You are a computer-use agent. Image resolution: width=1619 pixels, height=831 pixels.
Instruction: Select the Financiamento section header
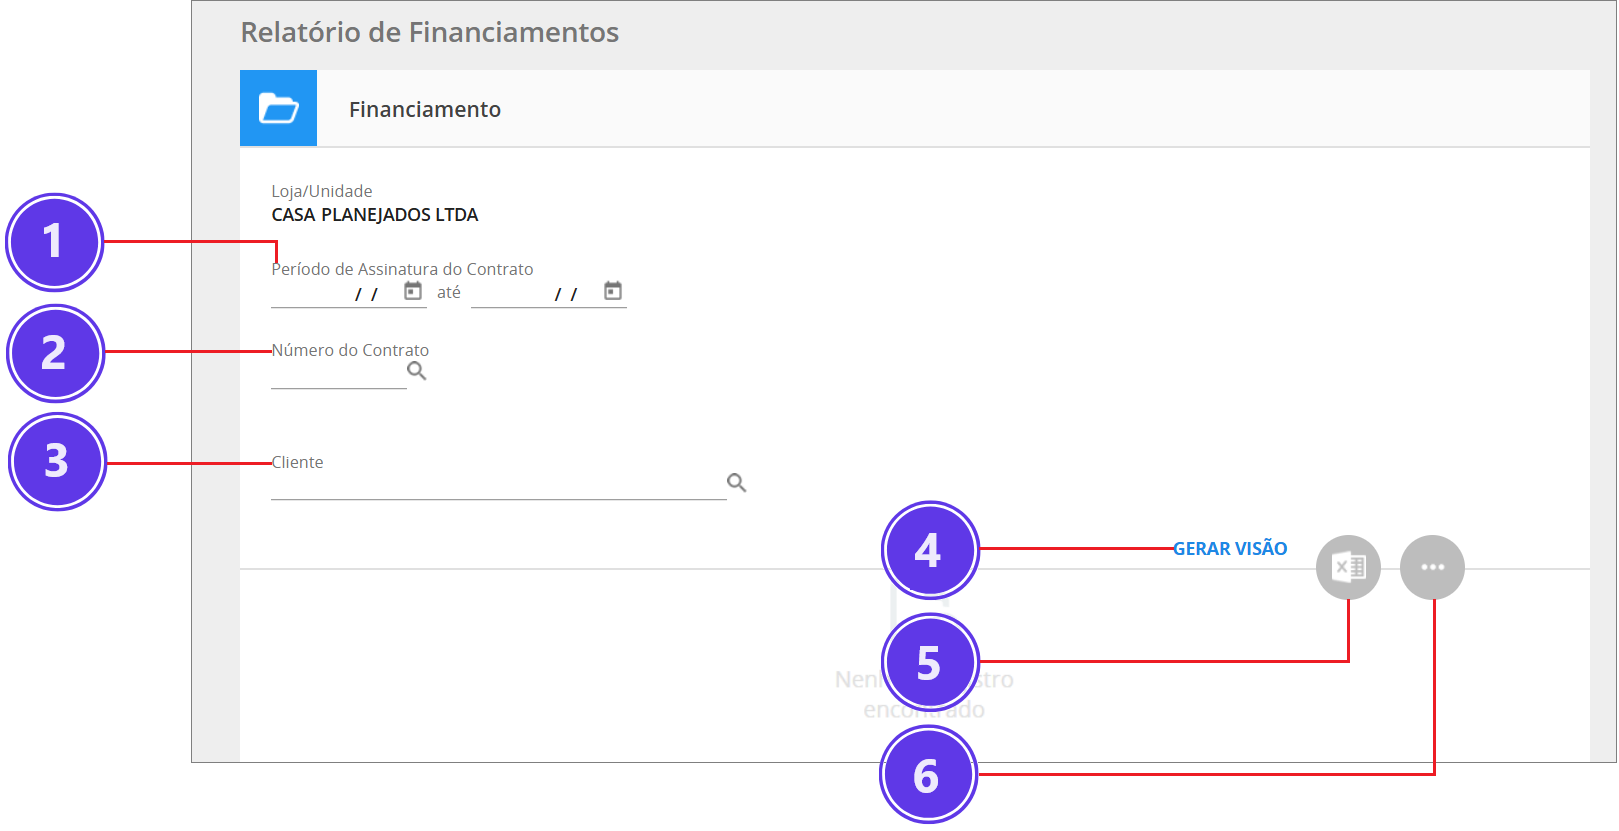[425, 109]
